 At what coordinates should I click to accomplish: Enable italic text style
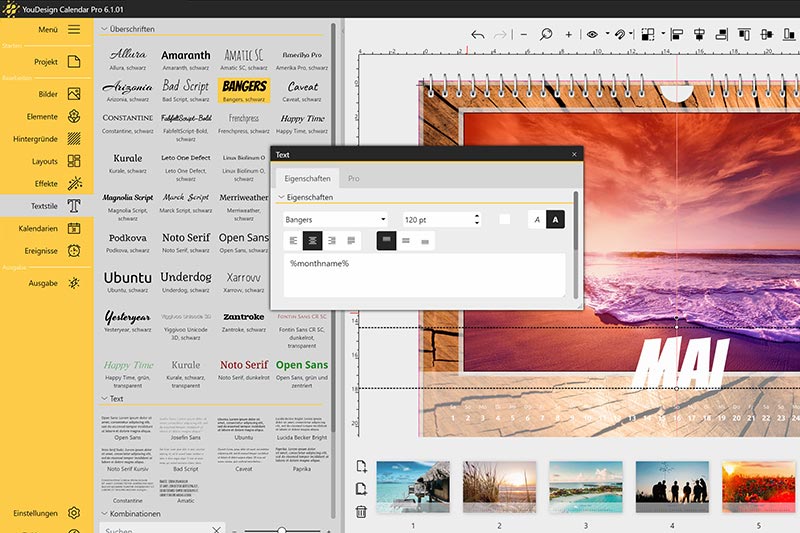(x=537, y=219)
